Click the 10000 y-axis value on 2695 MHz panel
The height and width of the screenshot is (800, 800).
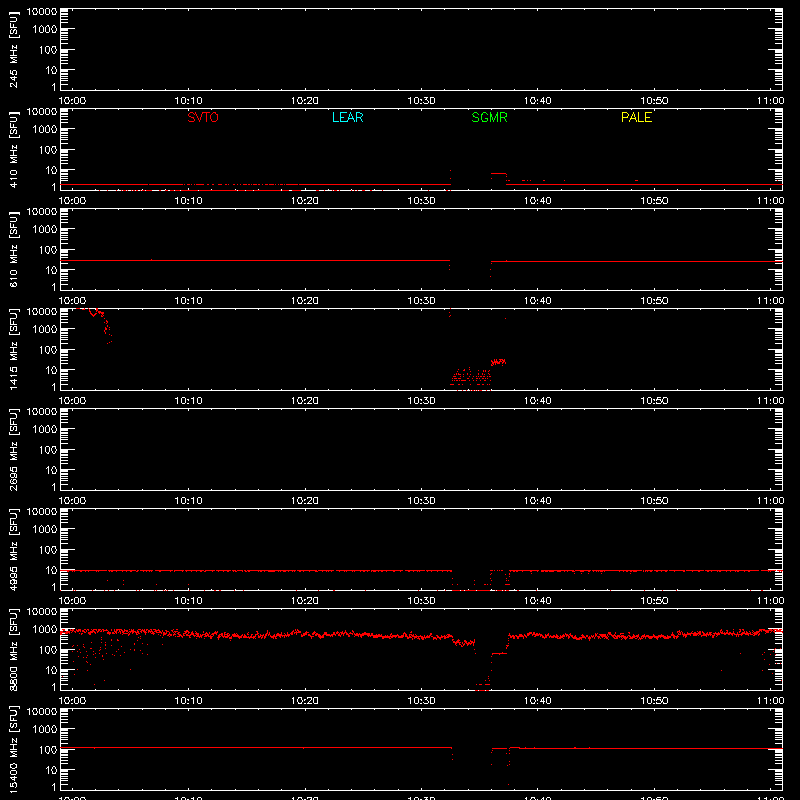42,412
